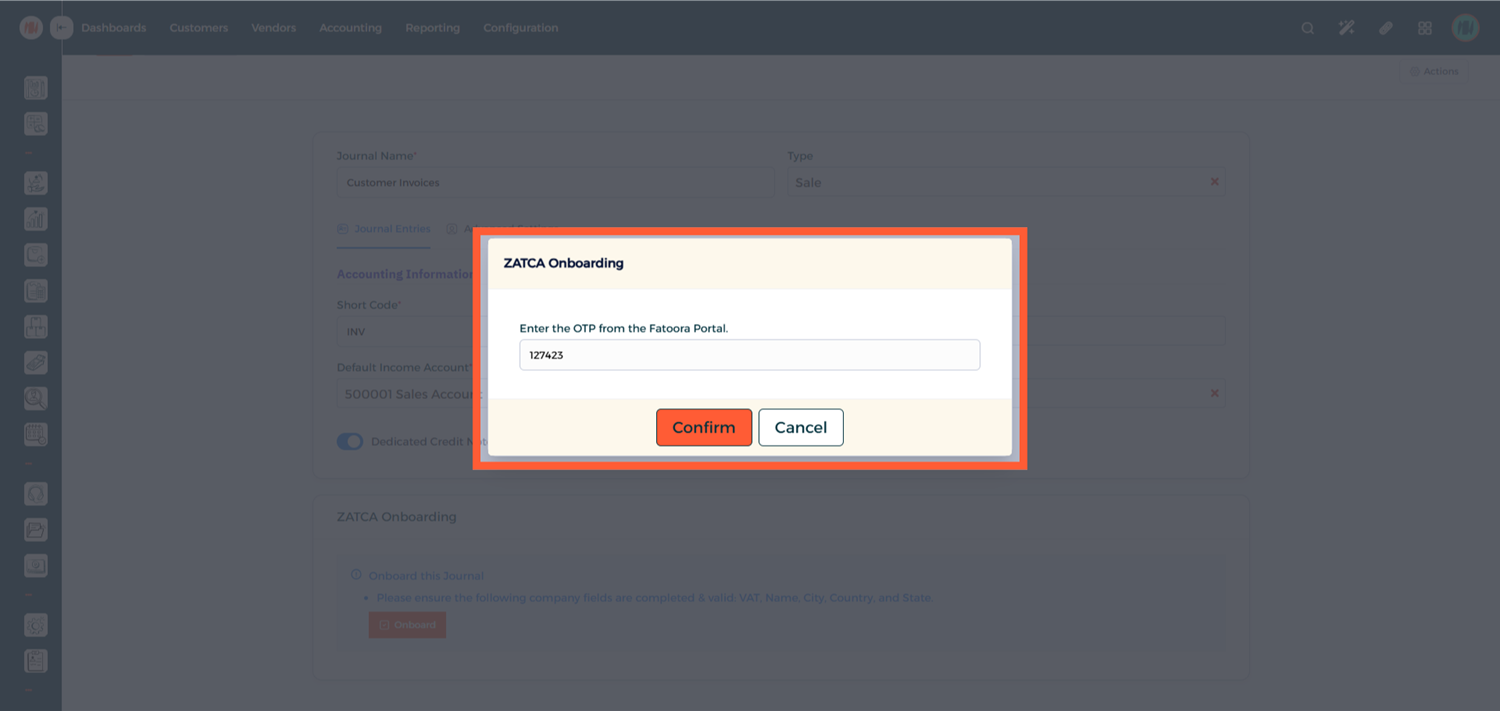This screenshot has height=711, width=1500.
Task: Cancel the ZATCA Onboarding dialog
Action: [x=800, y=427]
